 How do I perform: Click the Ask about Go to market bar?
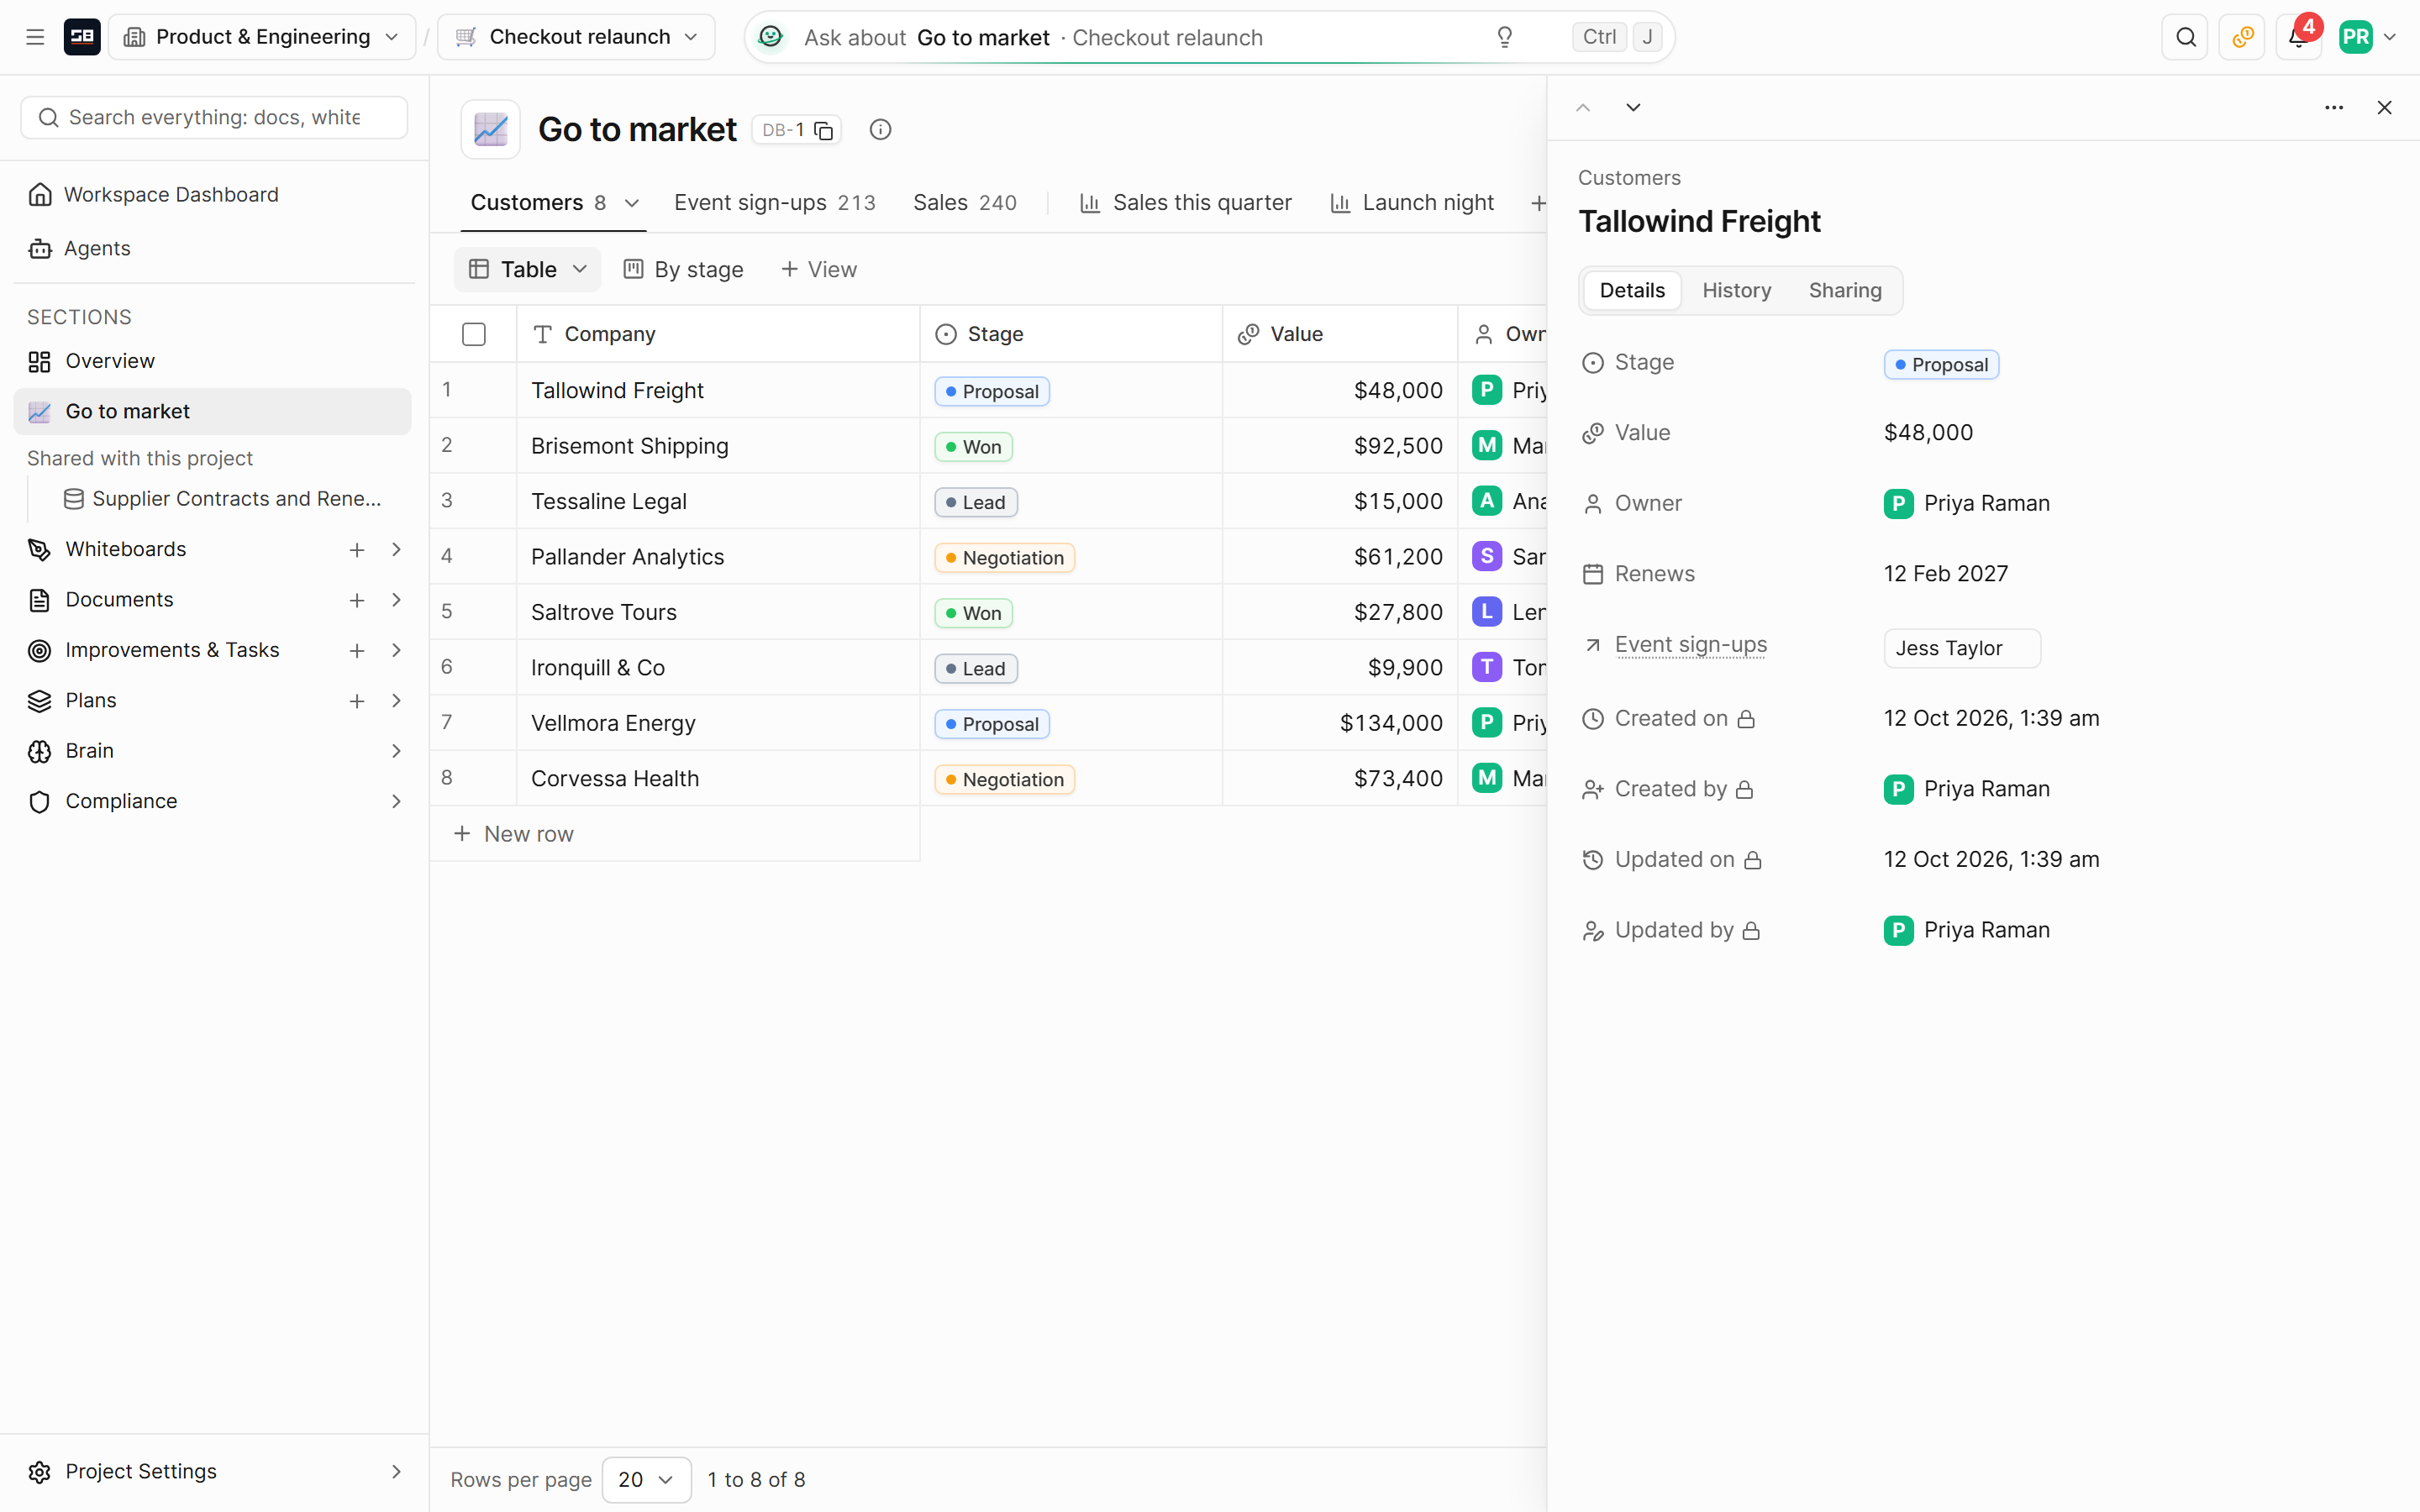[x=1209, y=37]
